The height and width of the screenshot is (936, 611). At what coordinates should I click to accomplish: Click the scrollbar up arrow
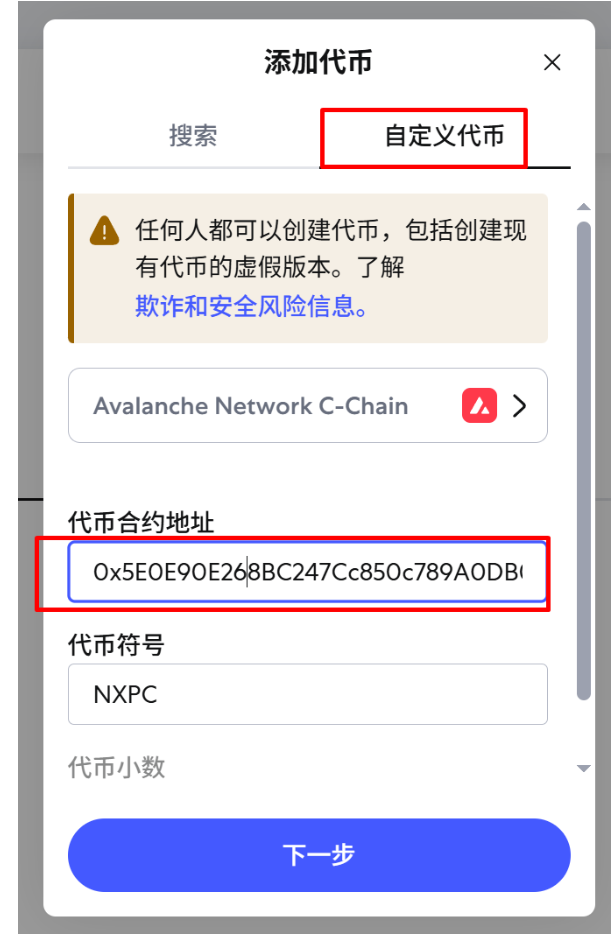[x=584, y=207]
